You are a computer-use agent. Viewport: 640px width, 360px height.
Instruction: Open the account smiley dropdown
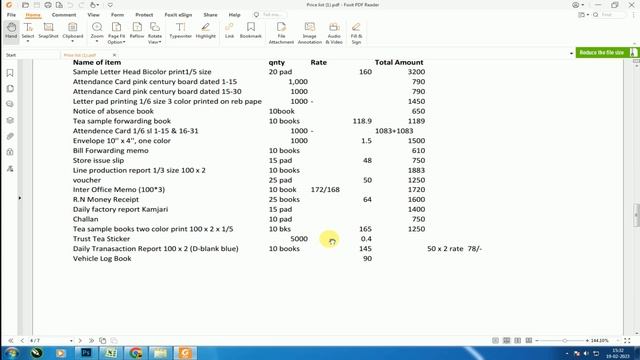578,5
